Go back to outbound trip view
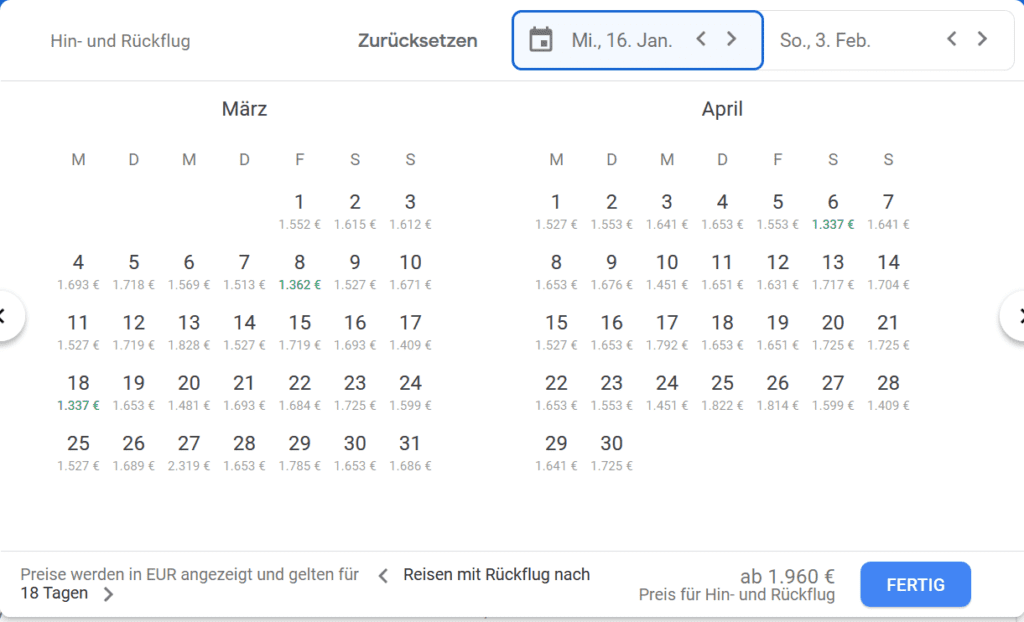Image resolution: width=1024 pixels, height=622 pixels. point(383,575)
